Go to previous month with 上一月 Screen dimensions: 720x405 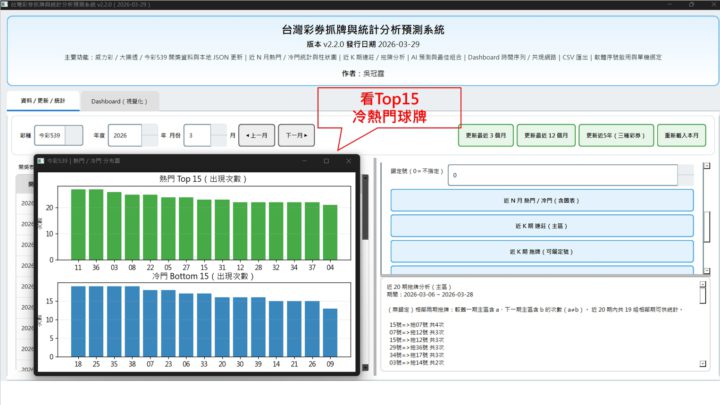pos(255,134)
